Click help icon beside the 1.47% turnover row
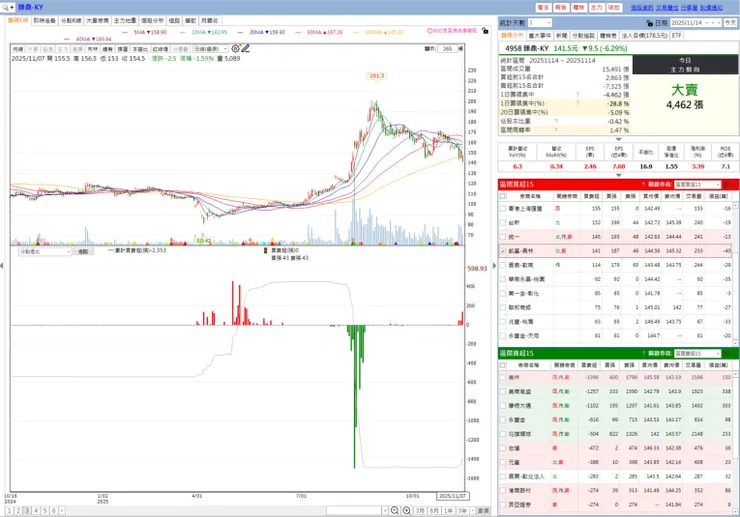Viewport: 740px width, 517px height. pos(556,130)
